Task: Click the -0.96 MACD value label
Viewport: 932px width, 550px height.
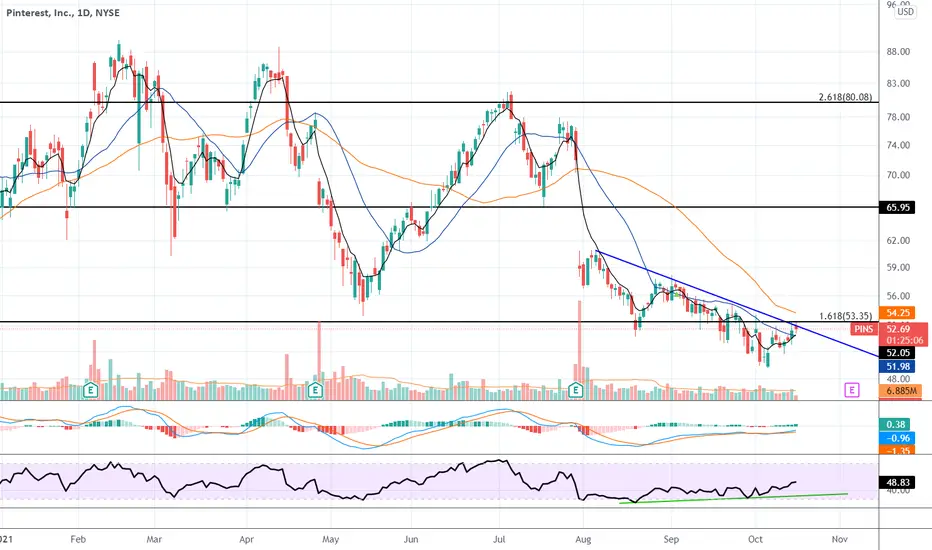Action: click(896, 438)
